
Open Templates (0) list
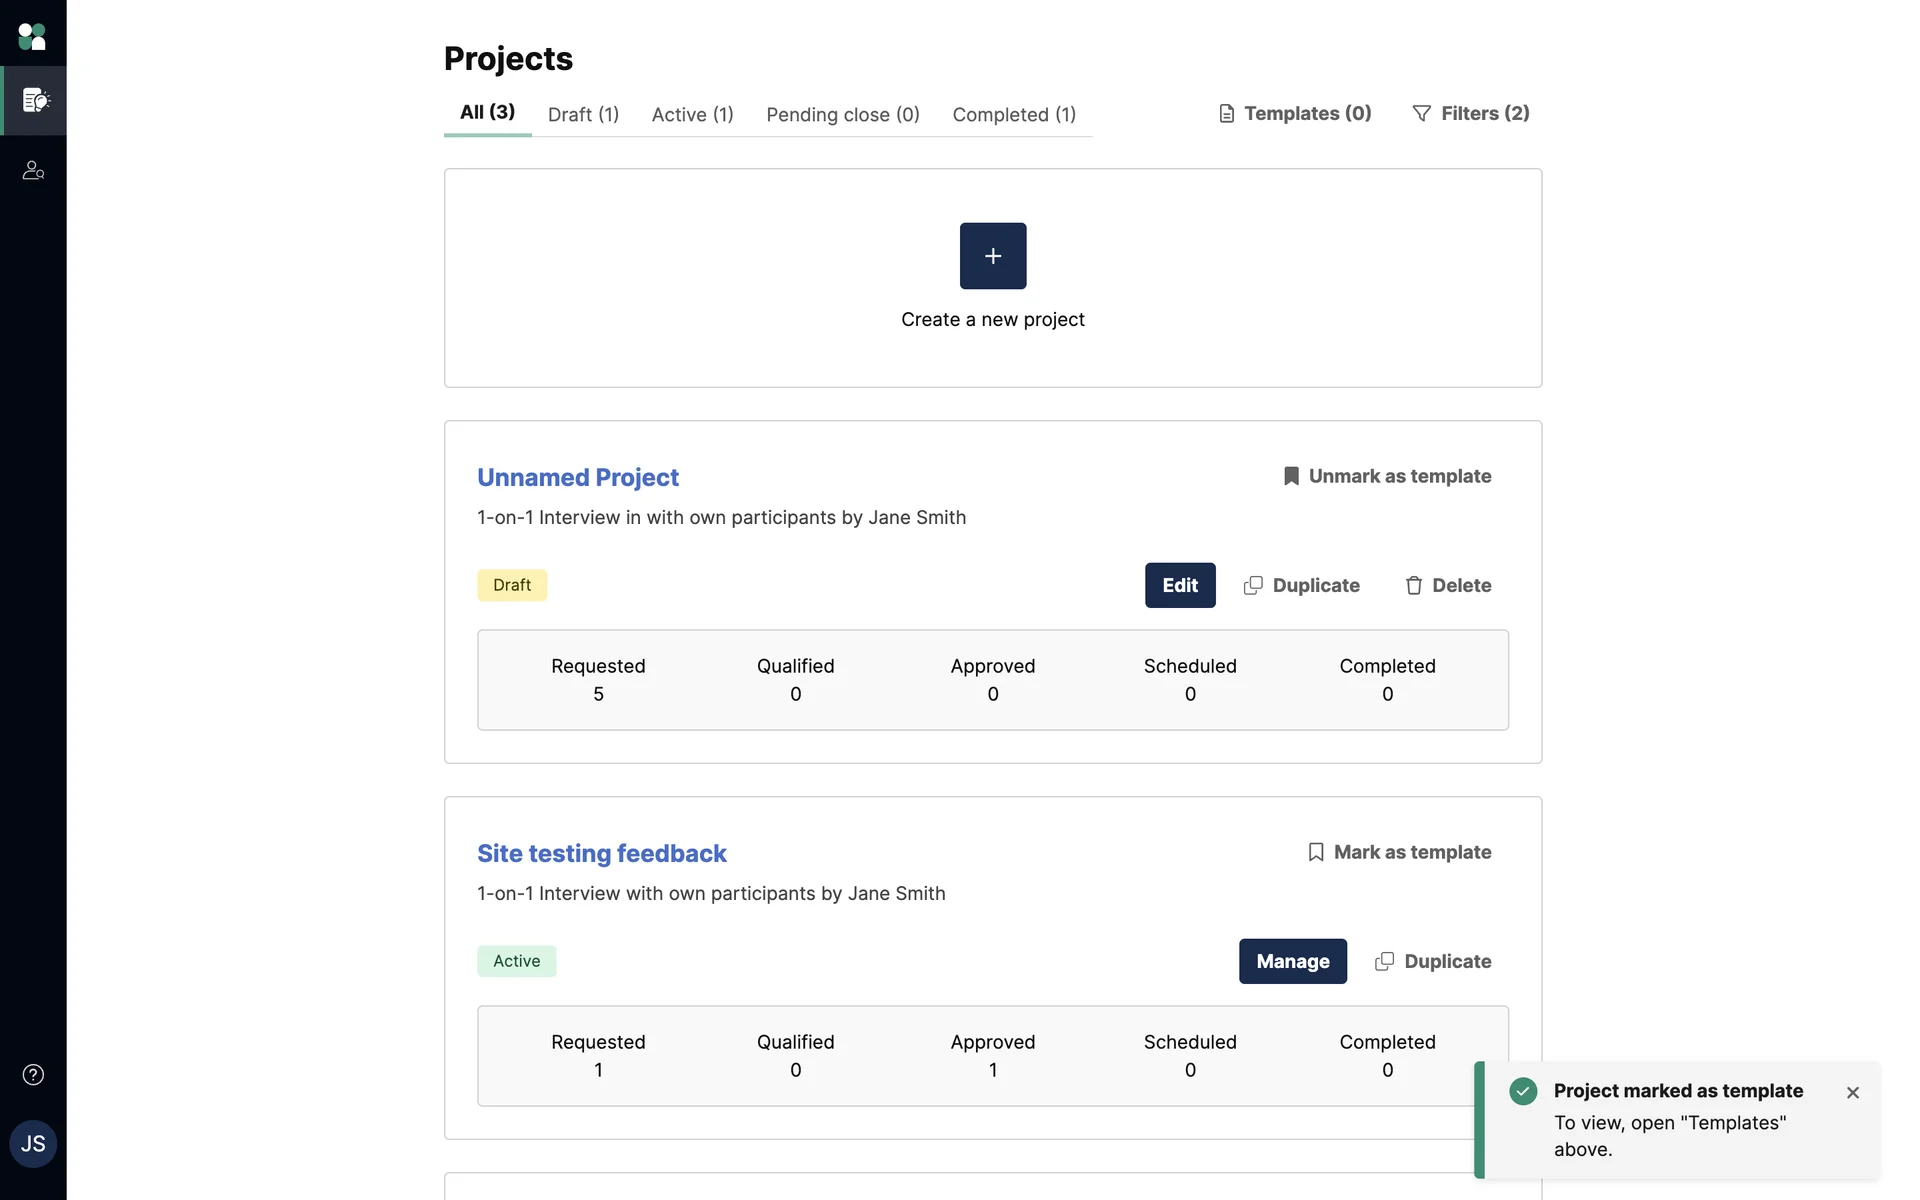pyautogui.click(x=1294, y=113)
